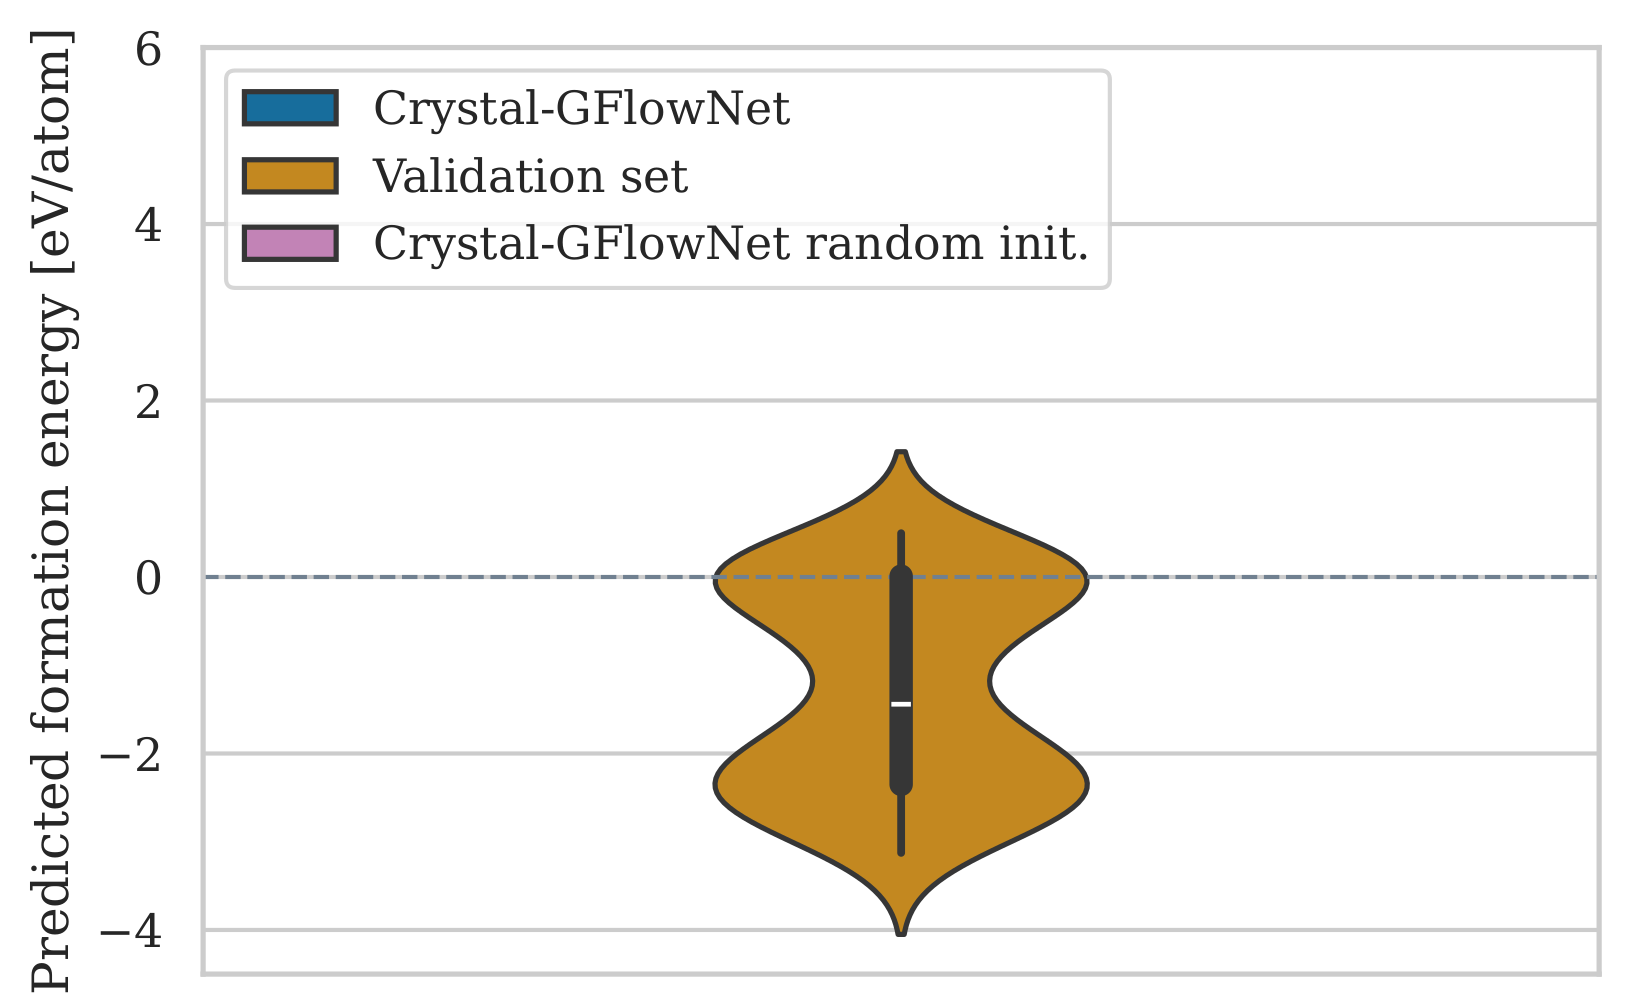Viewport: 1629px width, 1004px height.
Task: Click the orange Validation set legend swatch
Action: tap(289, 176)
